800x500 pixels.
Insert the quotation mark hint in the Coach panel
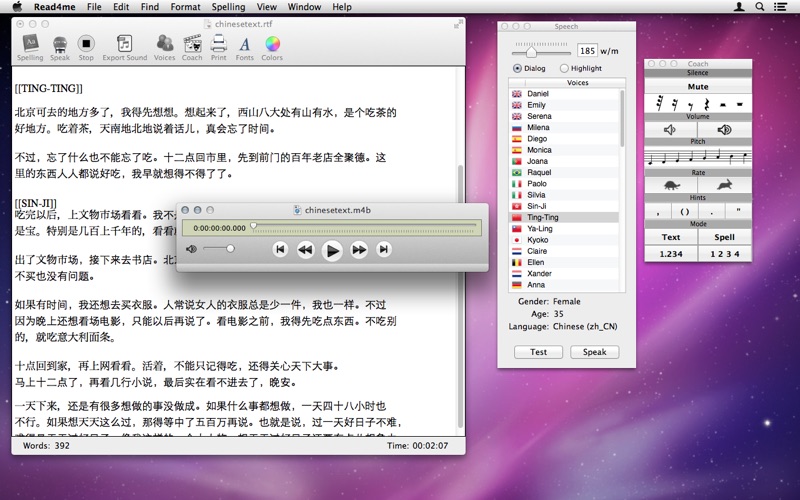tap(738, 212)
